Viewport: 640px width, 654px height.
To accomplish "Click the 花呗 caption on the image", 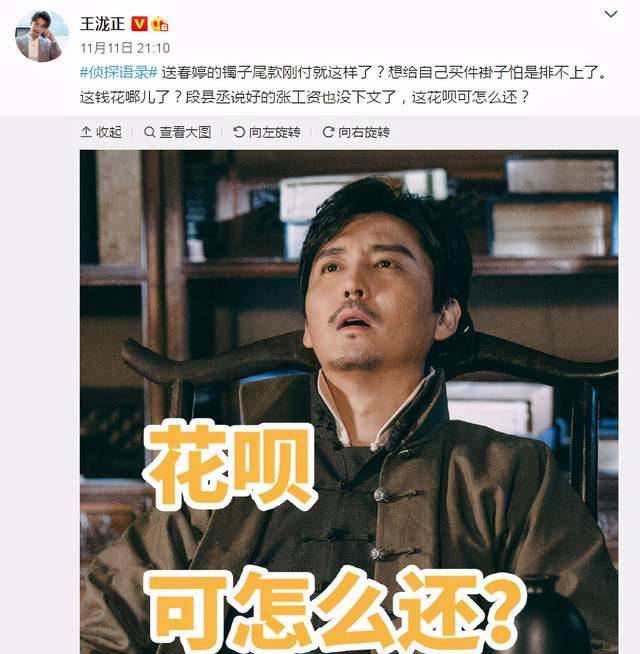I will coord(230,465).
